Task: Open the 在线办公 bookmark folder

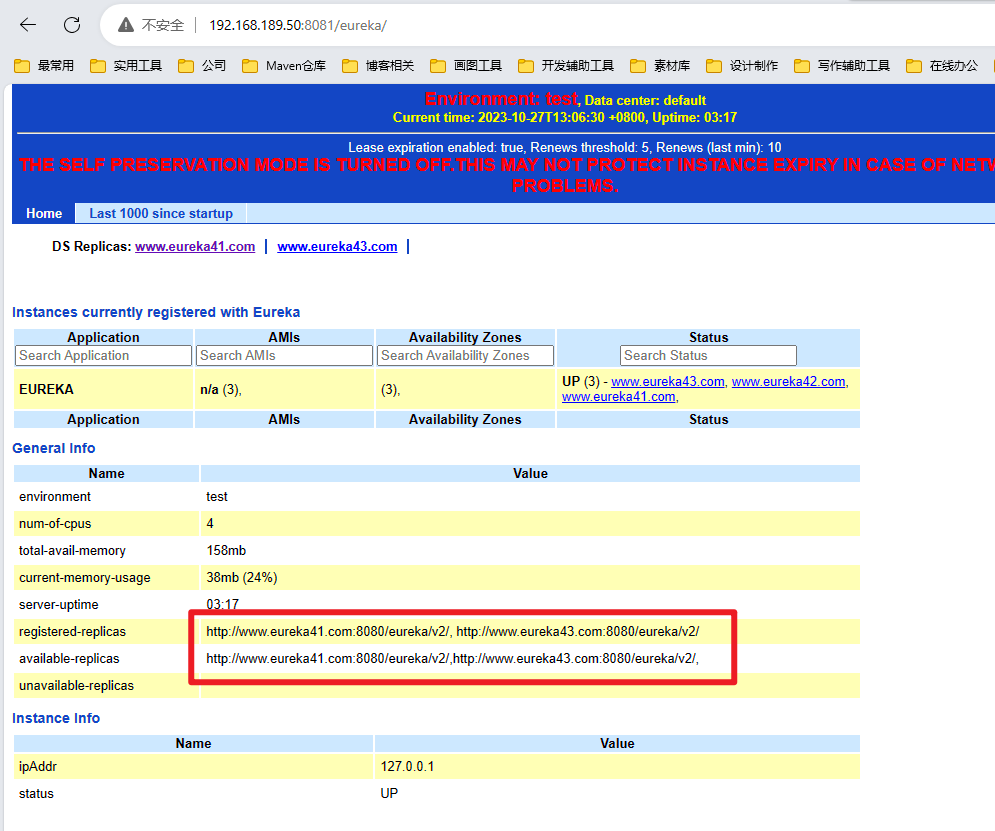Action: click(x=942, y=65)
